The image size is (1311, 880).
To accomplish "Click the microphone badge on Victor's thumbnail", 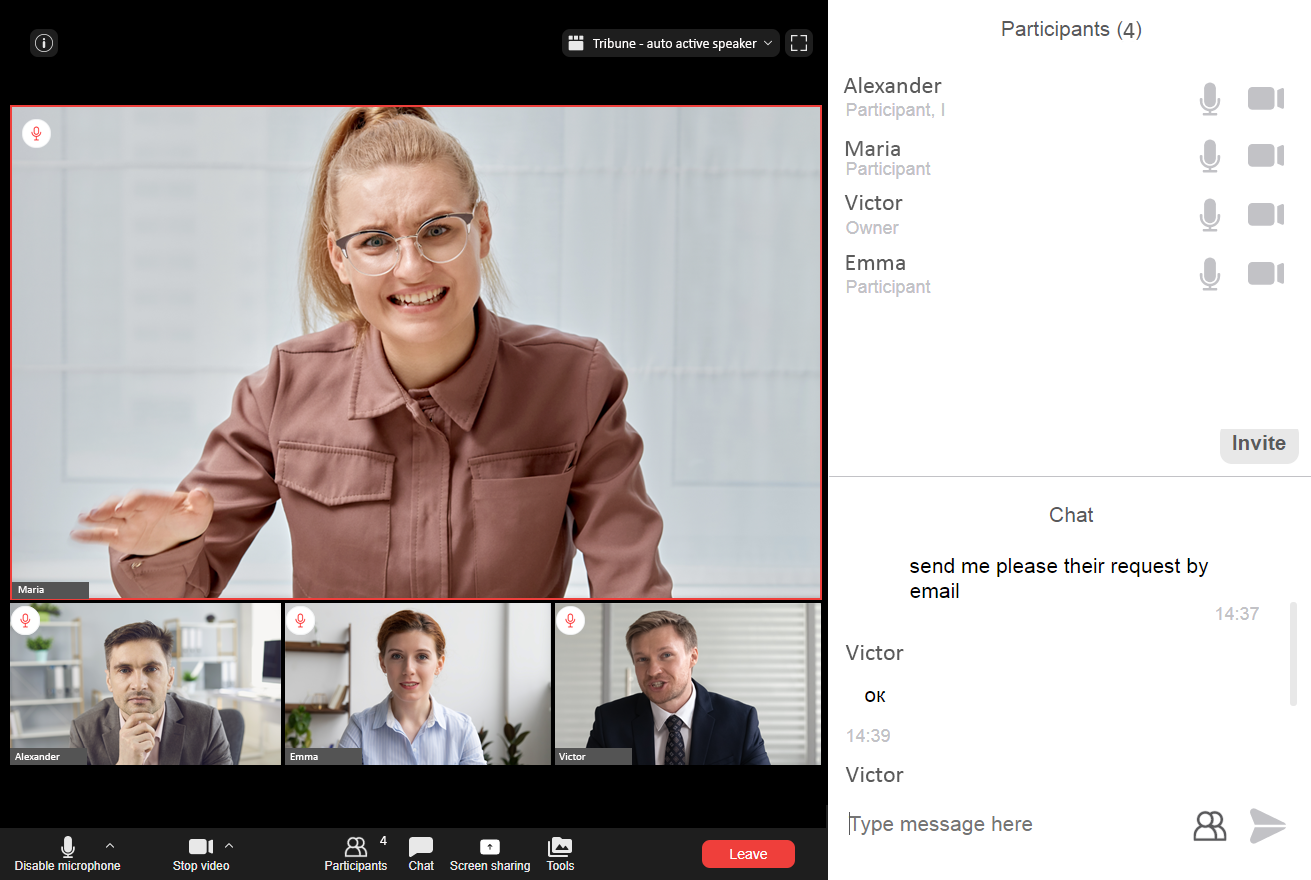I will pos(570,620).
